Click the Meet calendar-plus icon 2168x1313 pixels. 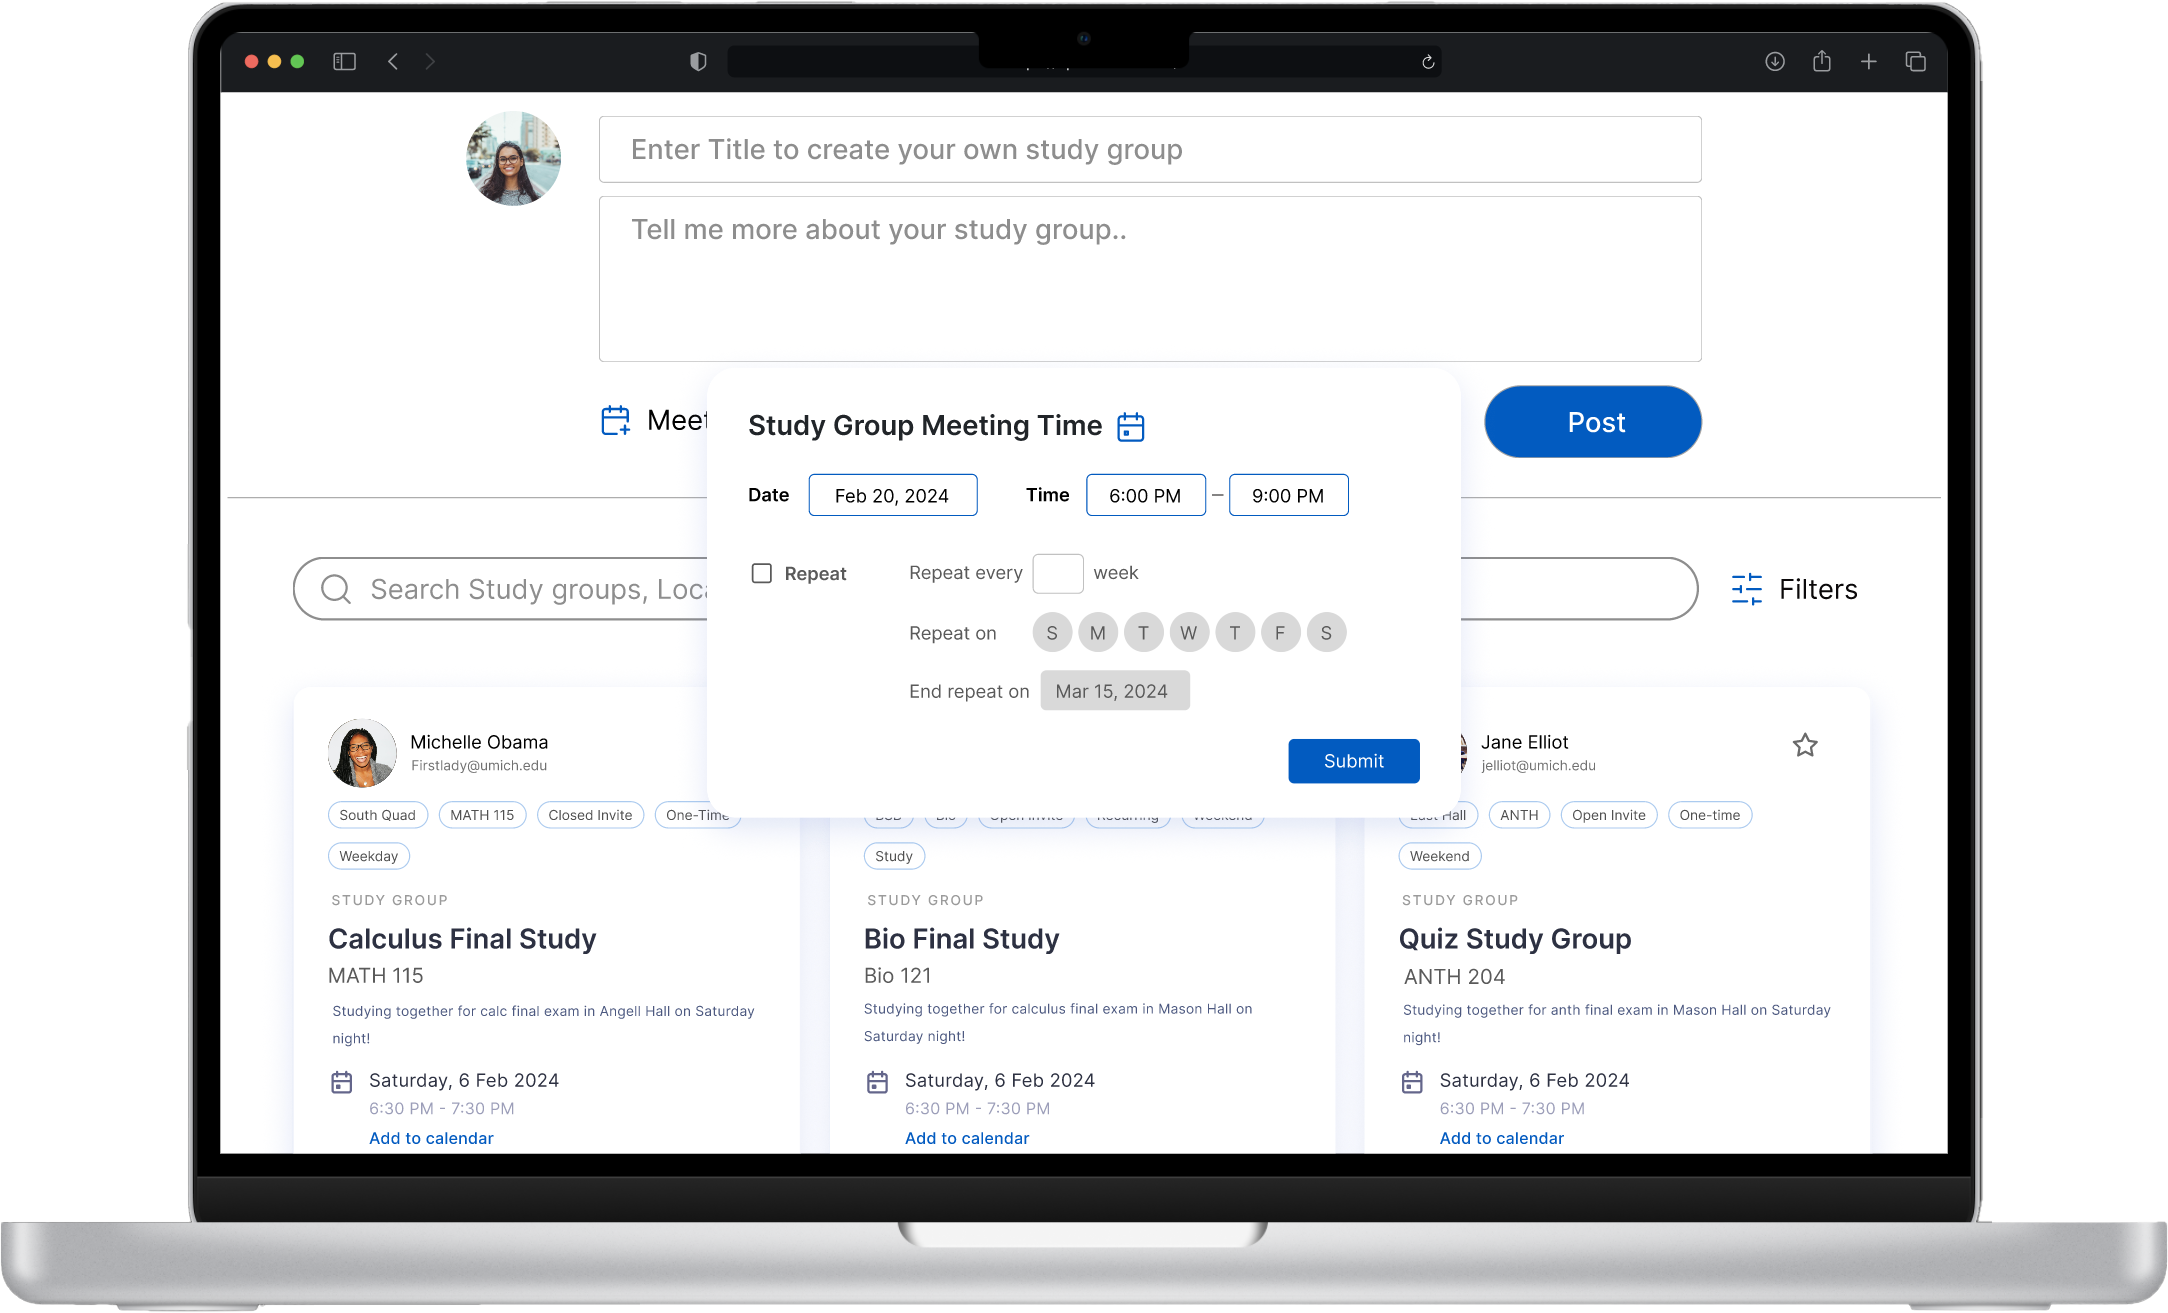[x=615, y=420]
